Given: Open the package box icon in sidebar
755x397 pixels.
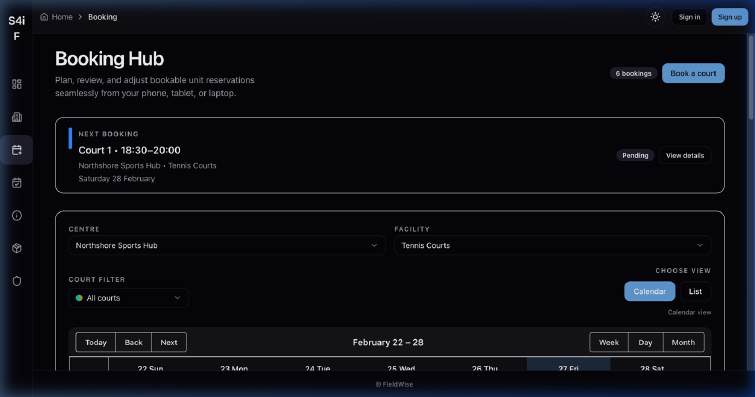Looking at the screenshot, I should pyautogui.click(x=17, y=248).
